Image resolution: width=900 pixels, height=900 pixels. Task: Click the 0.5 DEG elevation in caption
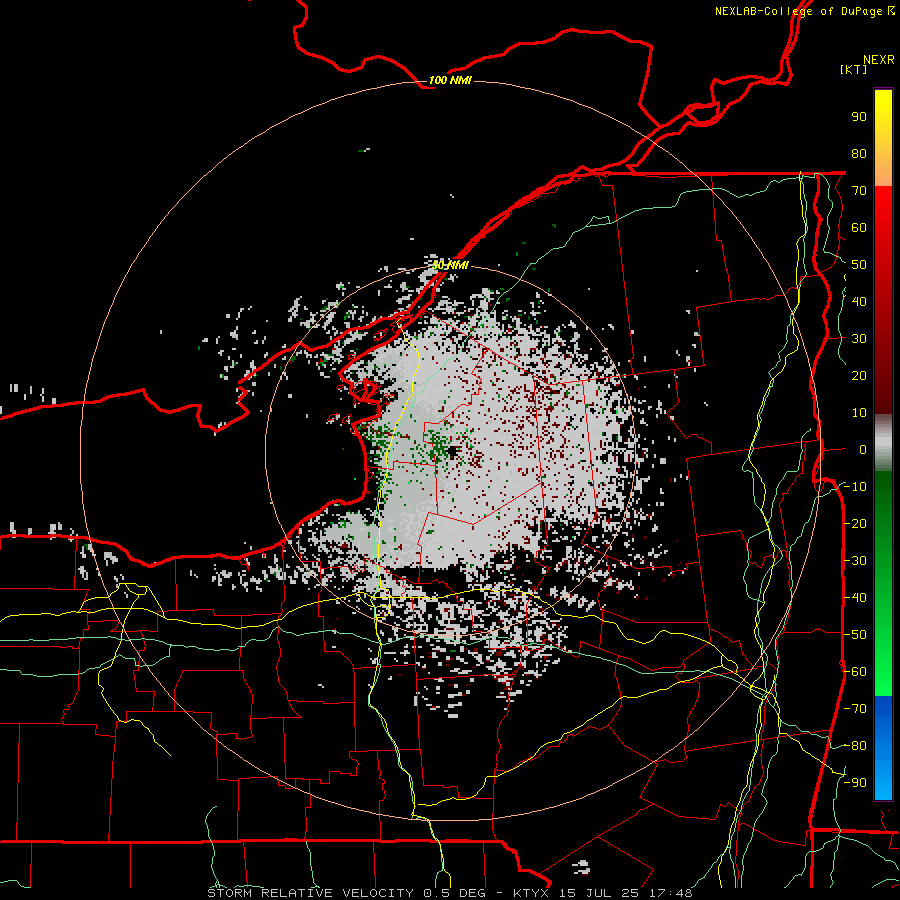[x=454, y=893]
